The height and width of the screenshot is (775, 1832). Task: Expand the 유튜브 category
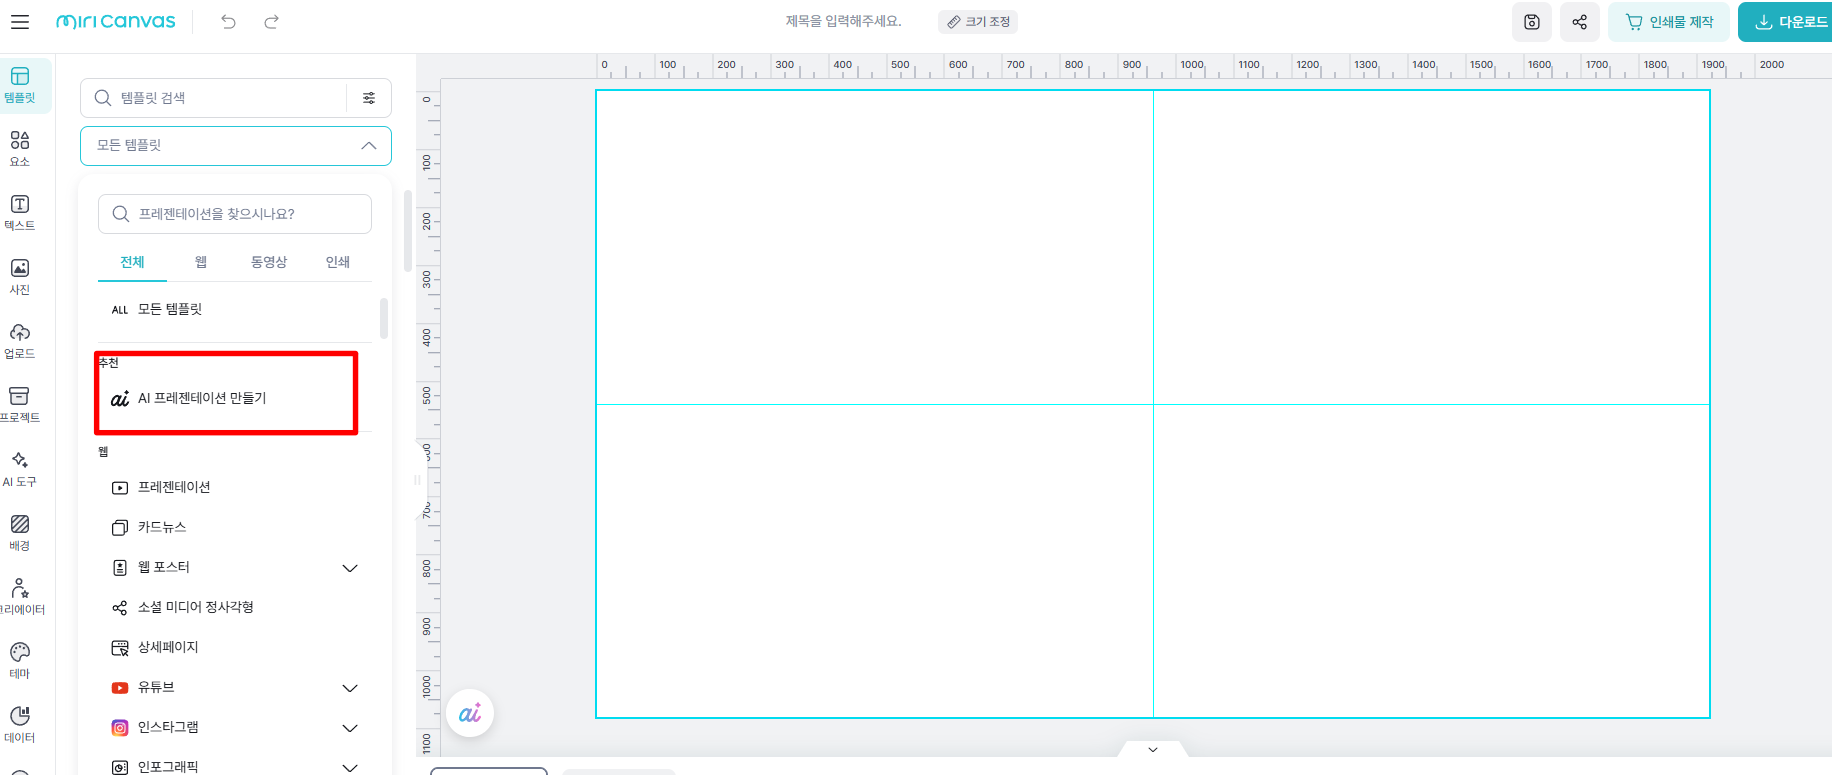coord(350,688)
